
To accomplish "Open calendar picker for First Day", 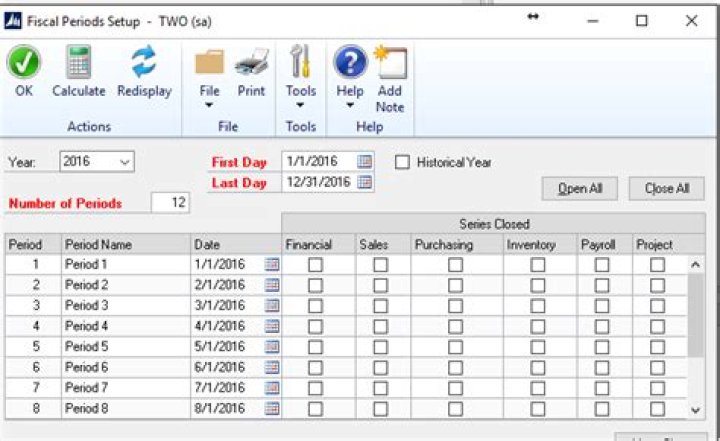I will click(365, 161).
